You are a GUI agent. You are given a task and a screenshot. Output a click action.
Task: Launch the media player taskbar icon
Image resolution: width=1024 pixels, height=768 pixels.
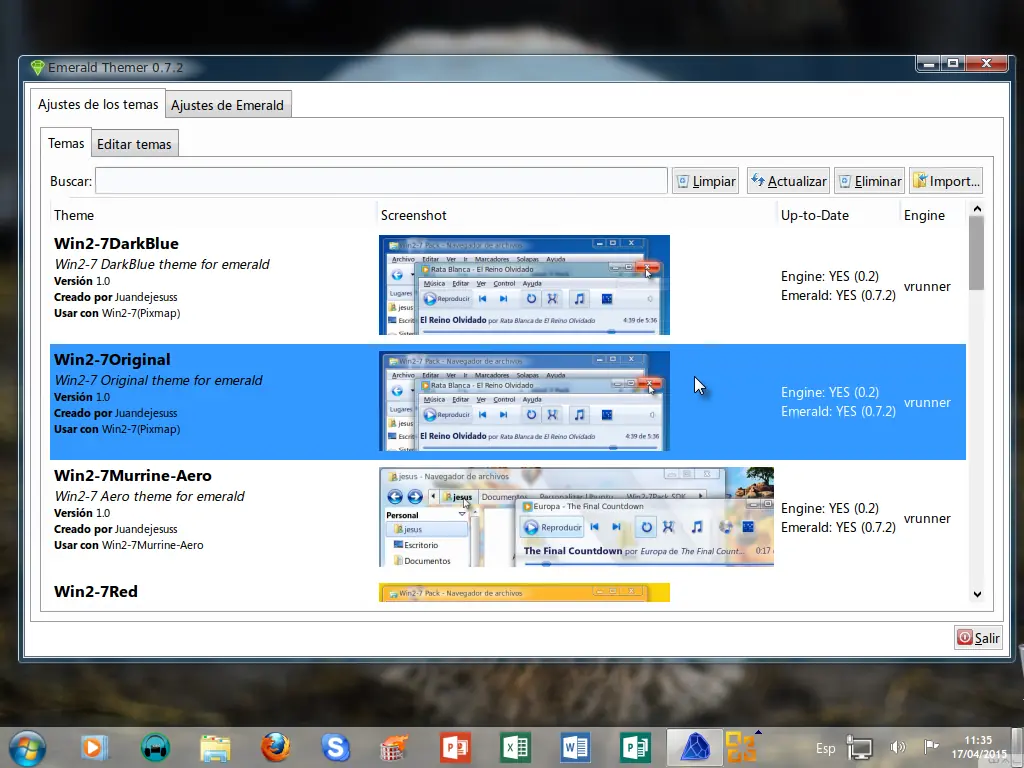click(95, 748)
